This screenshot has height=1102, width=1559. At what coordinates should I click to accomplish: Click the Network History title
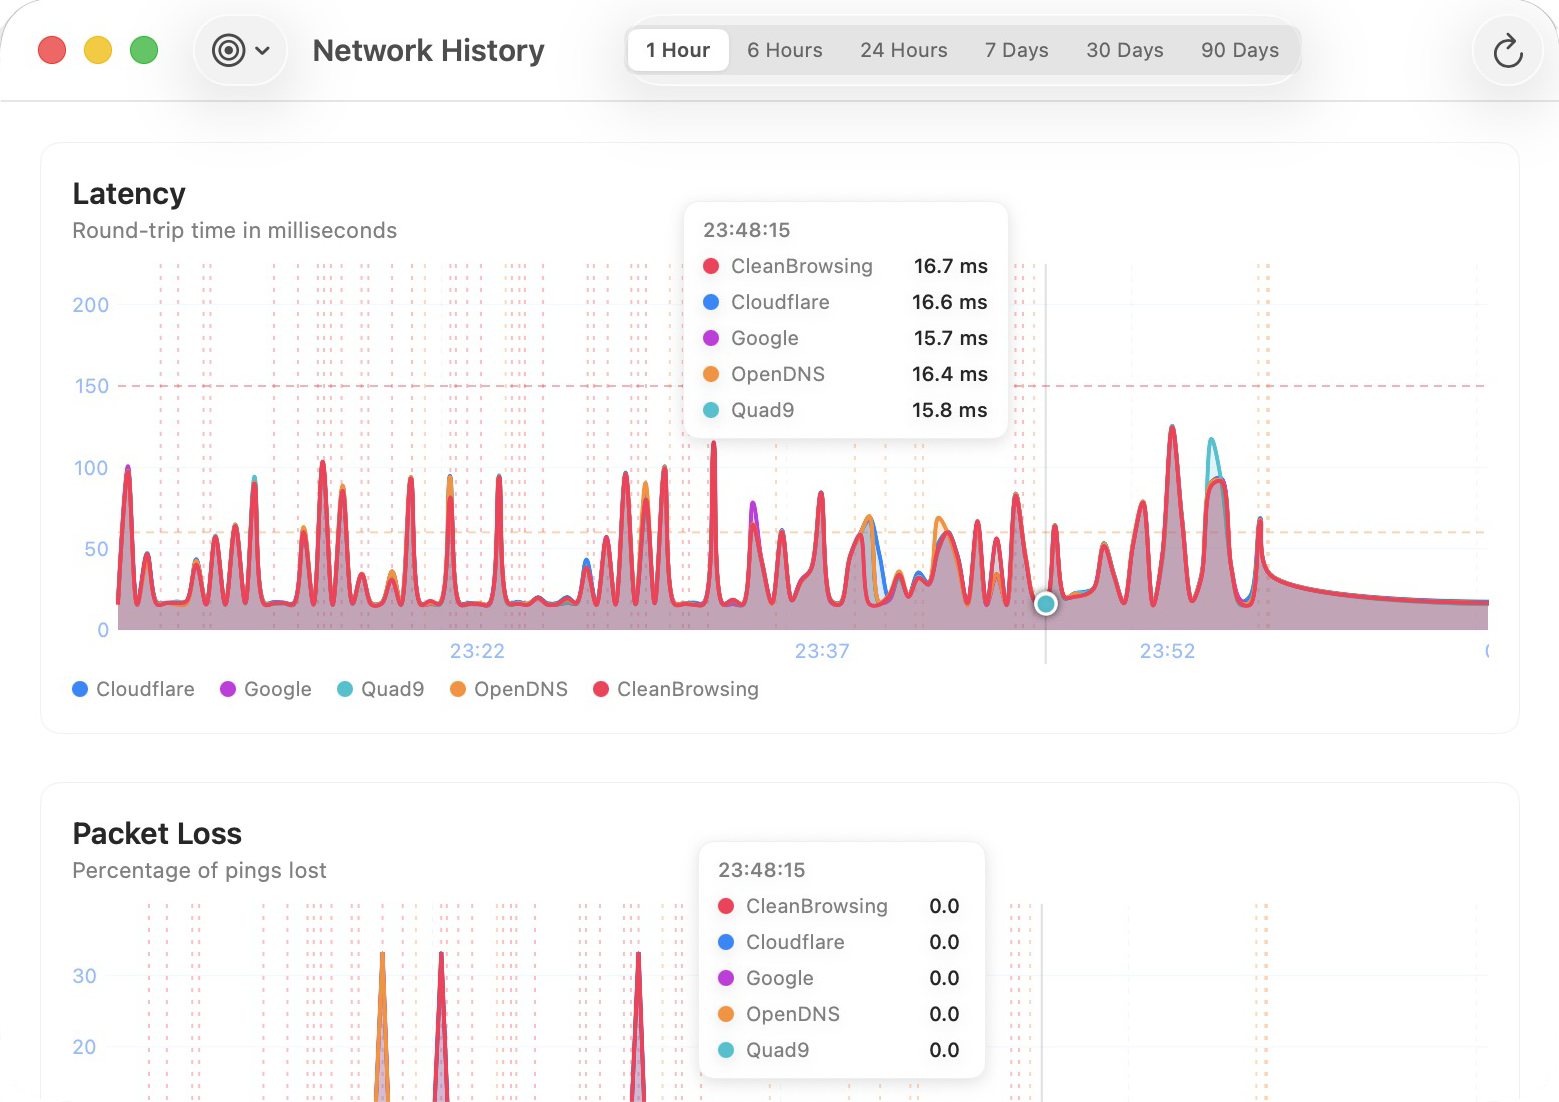coord(428,50)
